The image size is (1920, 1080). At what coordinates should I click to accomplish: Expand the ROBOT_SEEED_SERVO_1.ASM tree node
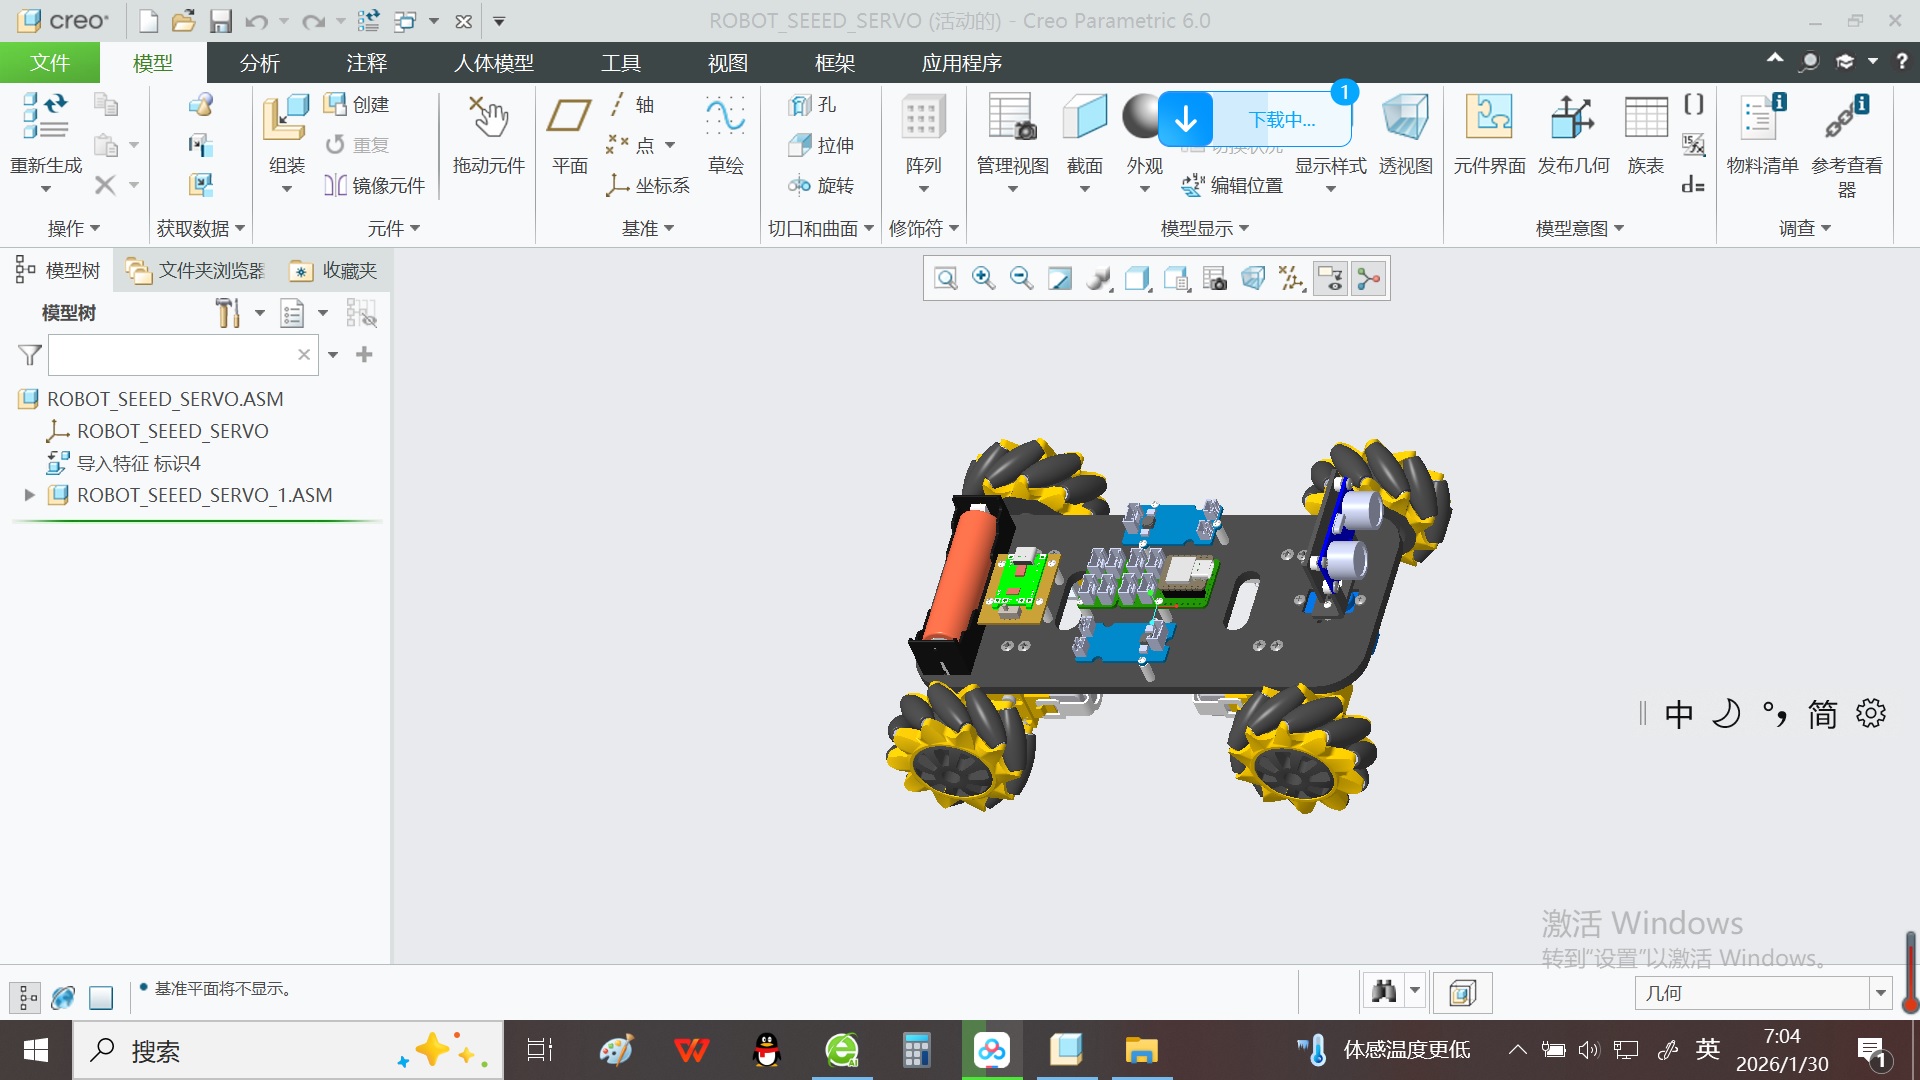coord(29,495)
